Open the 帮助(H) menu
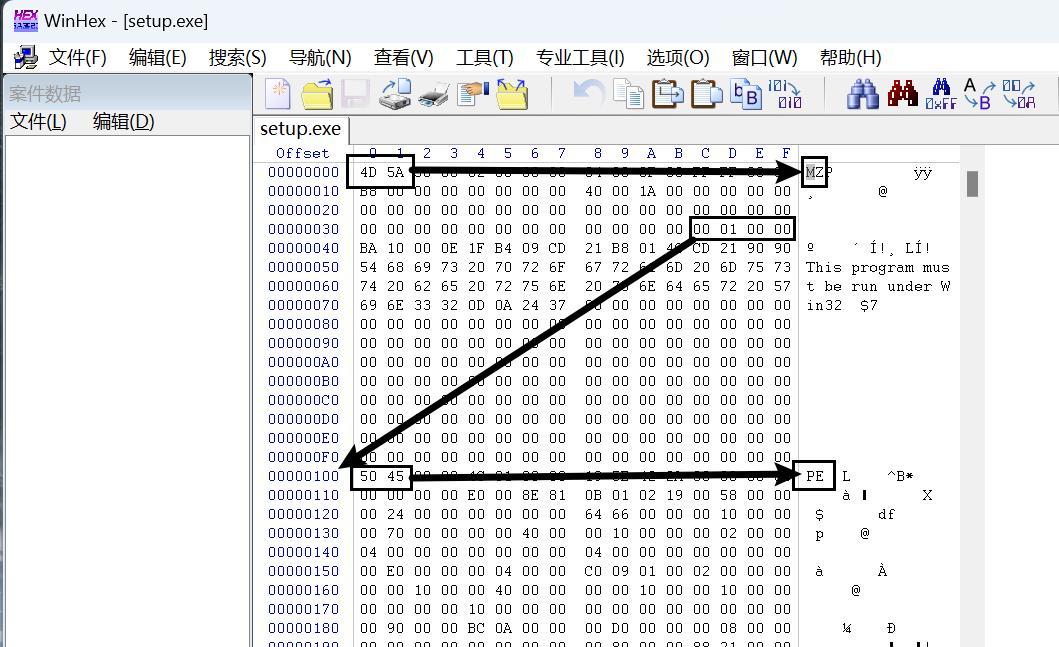 coord(850,57)
